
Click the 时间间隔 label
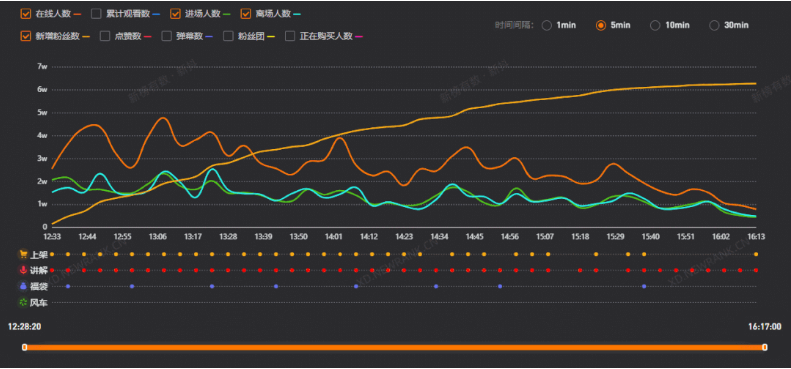(x=514, y=25)
